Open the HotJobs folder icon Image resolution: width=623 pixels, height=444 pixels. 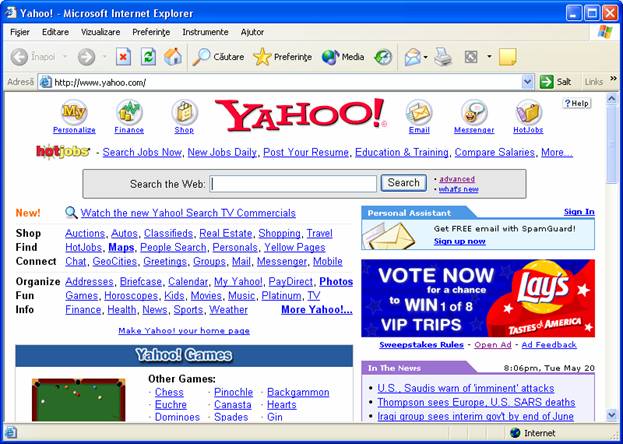coord(528,112)
